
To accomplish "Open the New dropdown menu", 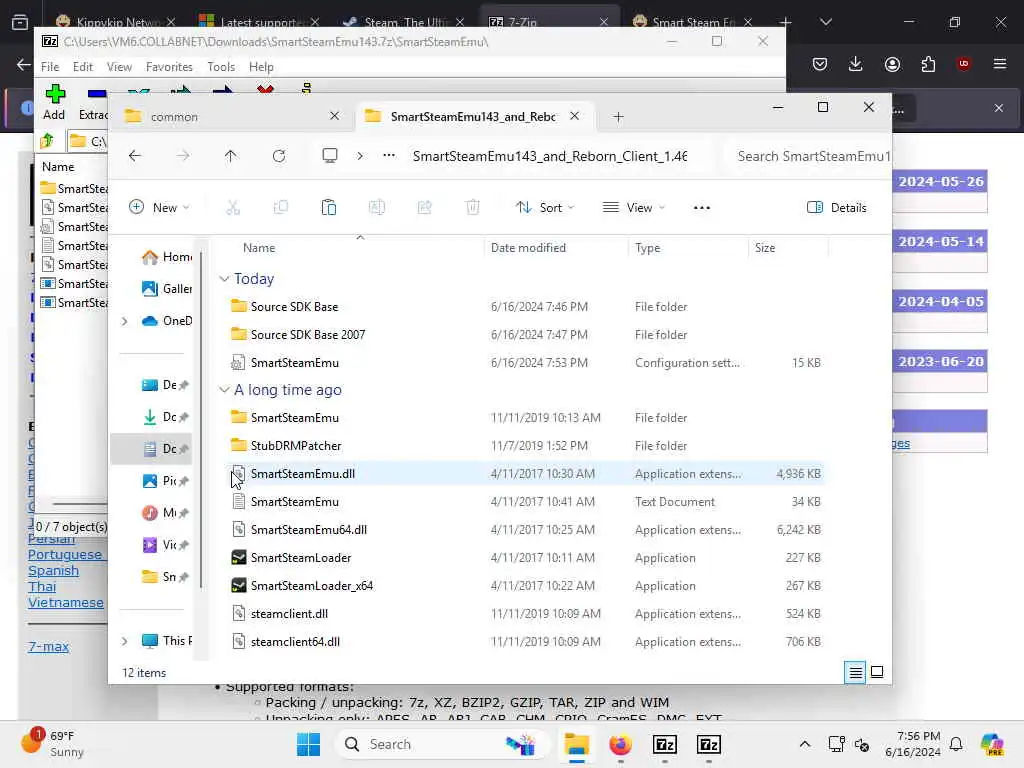I will tap(159, 208).
